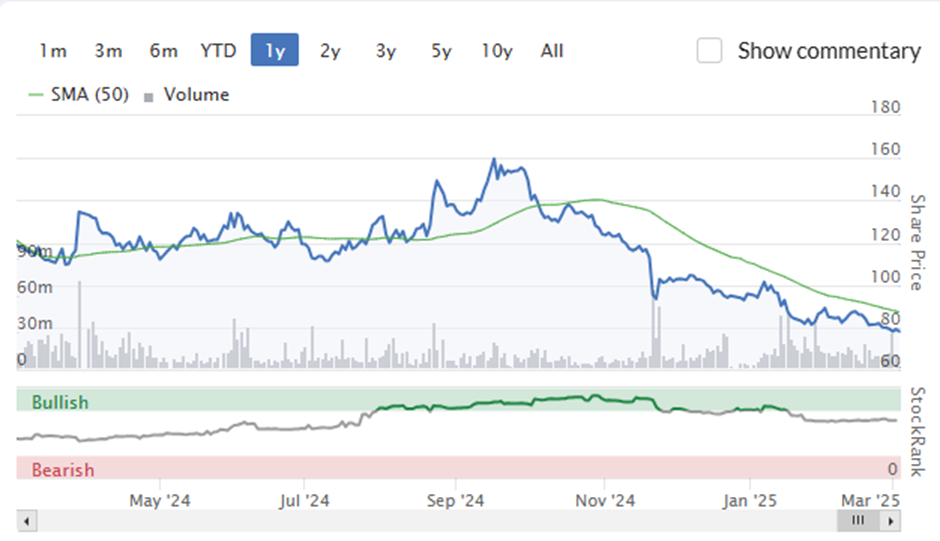Click the Bullish zone label
The height and width of the screenshot is (541, 940).
pyautogui.click(x=60, y=402)
